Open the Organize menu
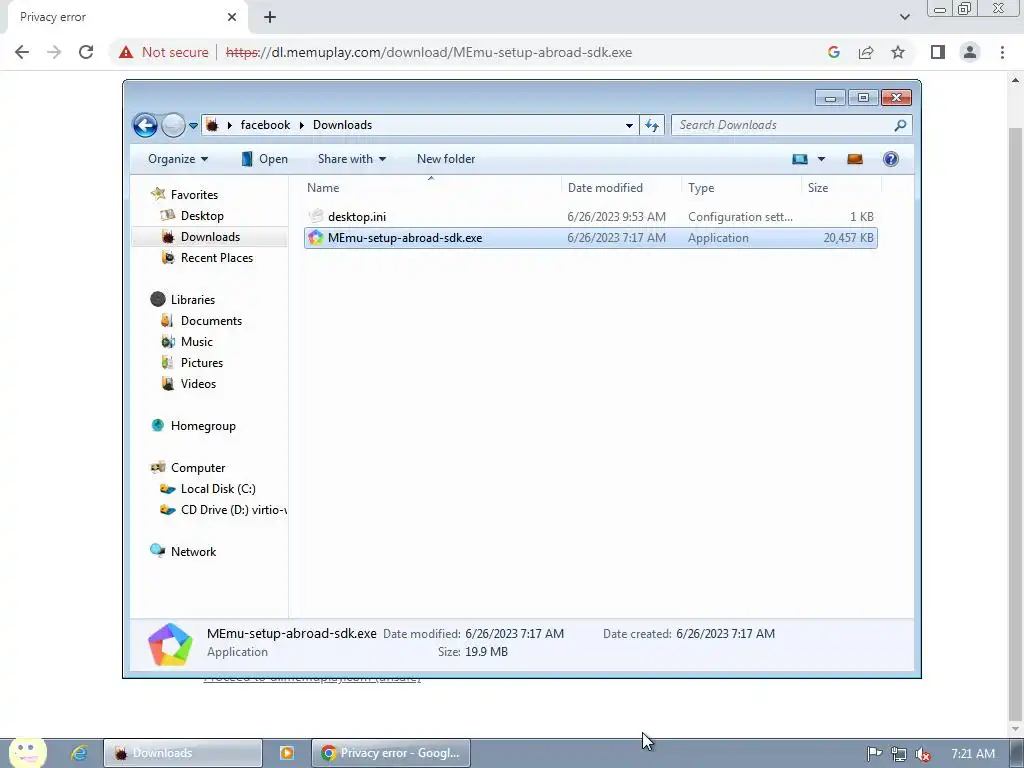 (x=178, y=159)
